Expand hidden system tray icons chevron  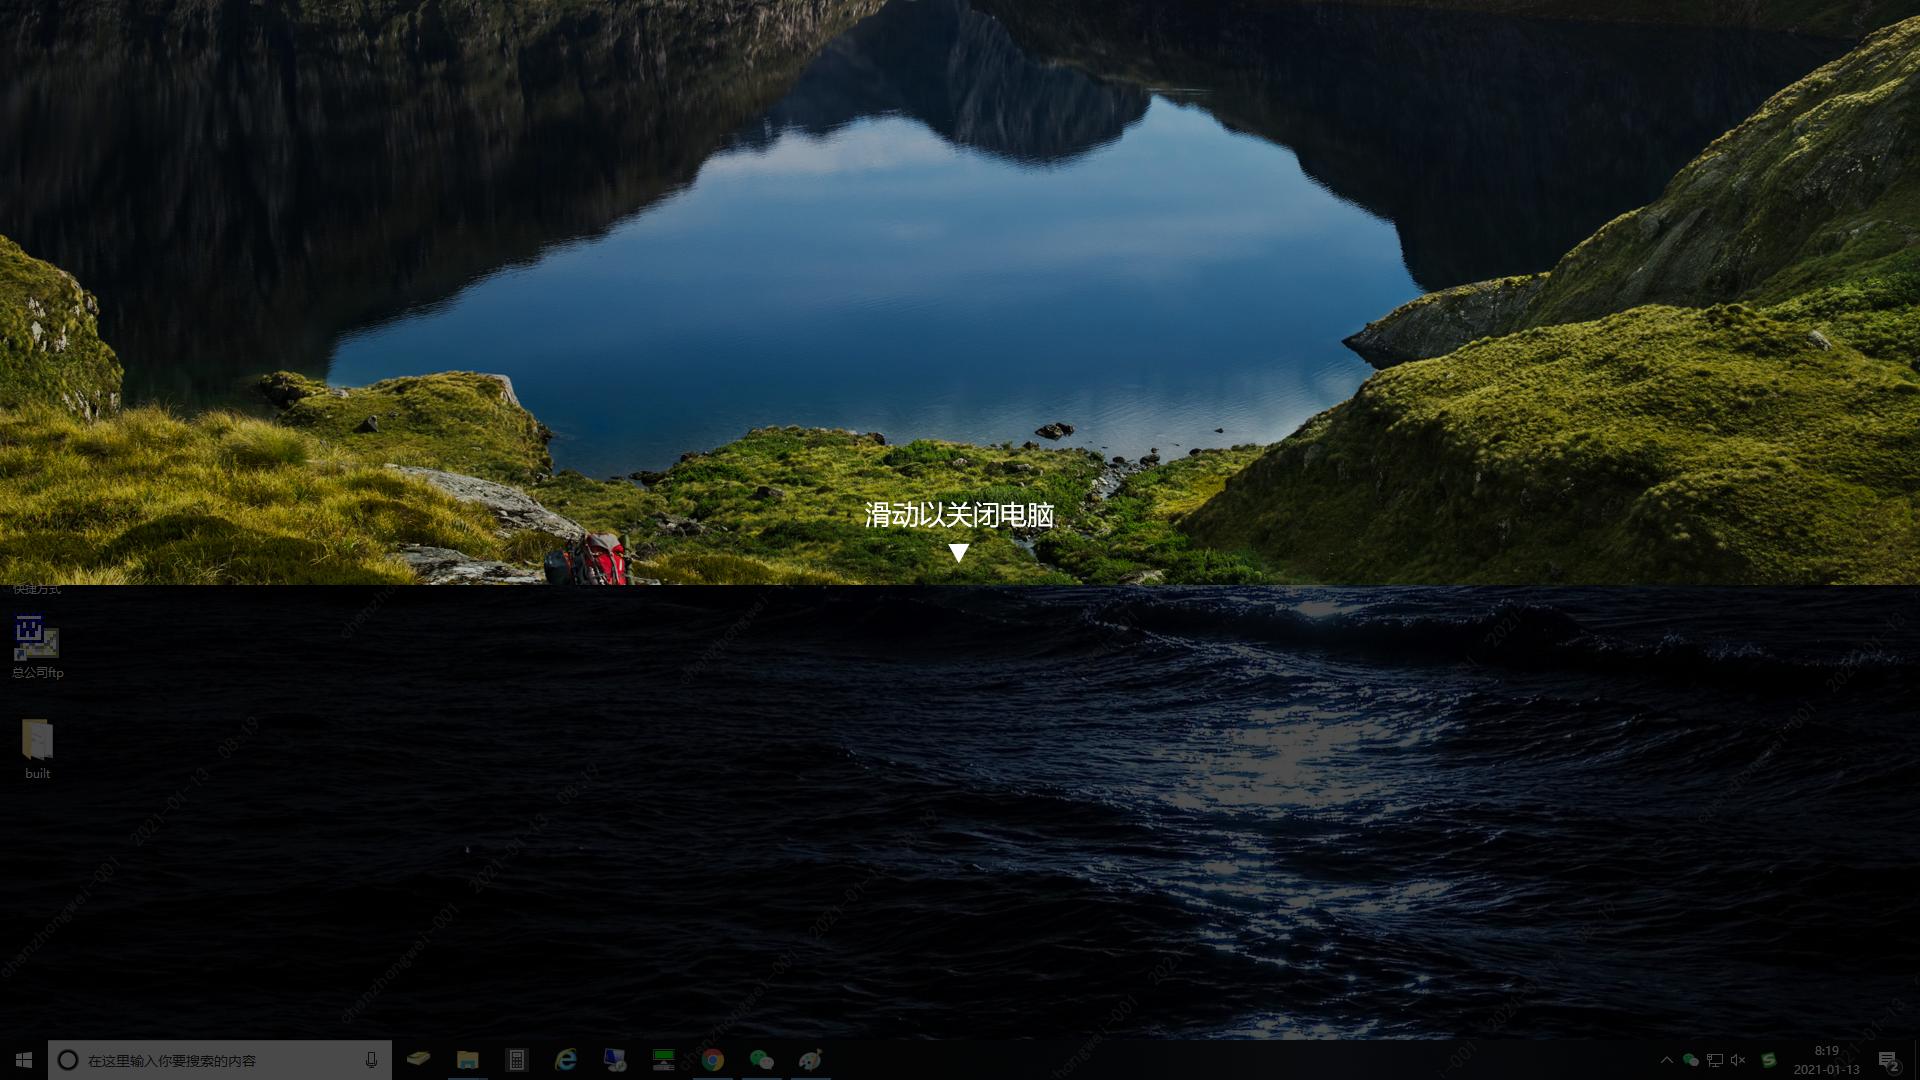pos(1666,1060)
